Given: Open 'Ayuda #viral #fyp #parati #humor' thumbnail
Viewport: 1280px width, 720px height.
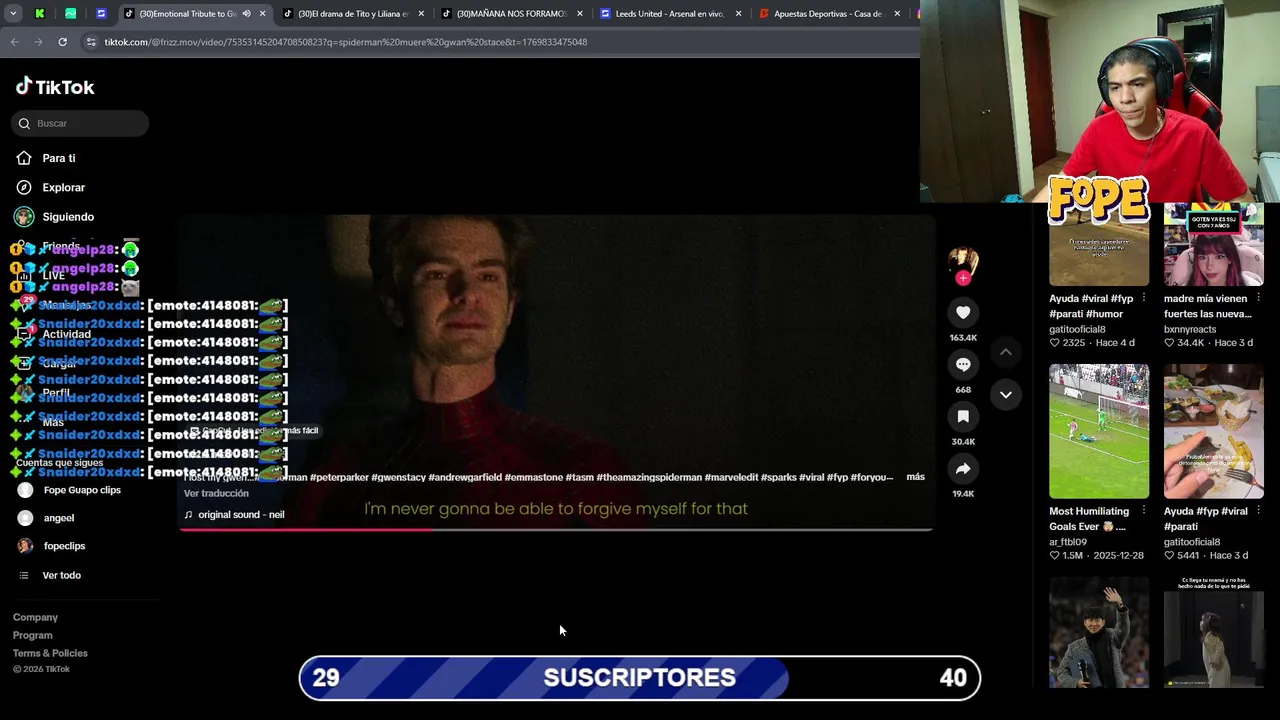Looking at the screenshot, I should coord(1099,245).
